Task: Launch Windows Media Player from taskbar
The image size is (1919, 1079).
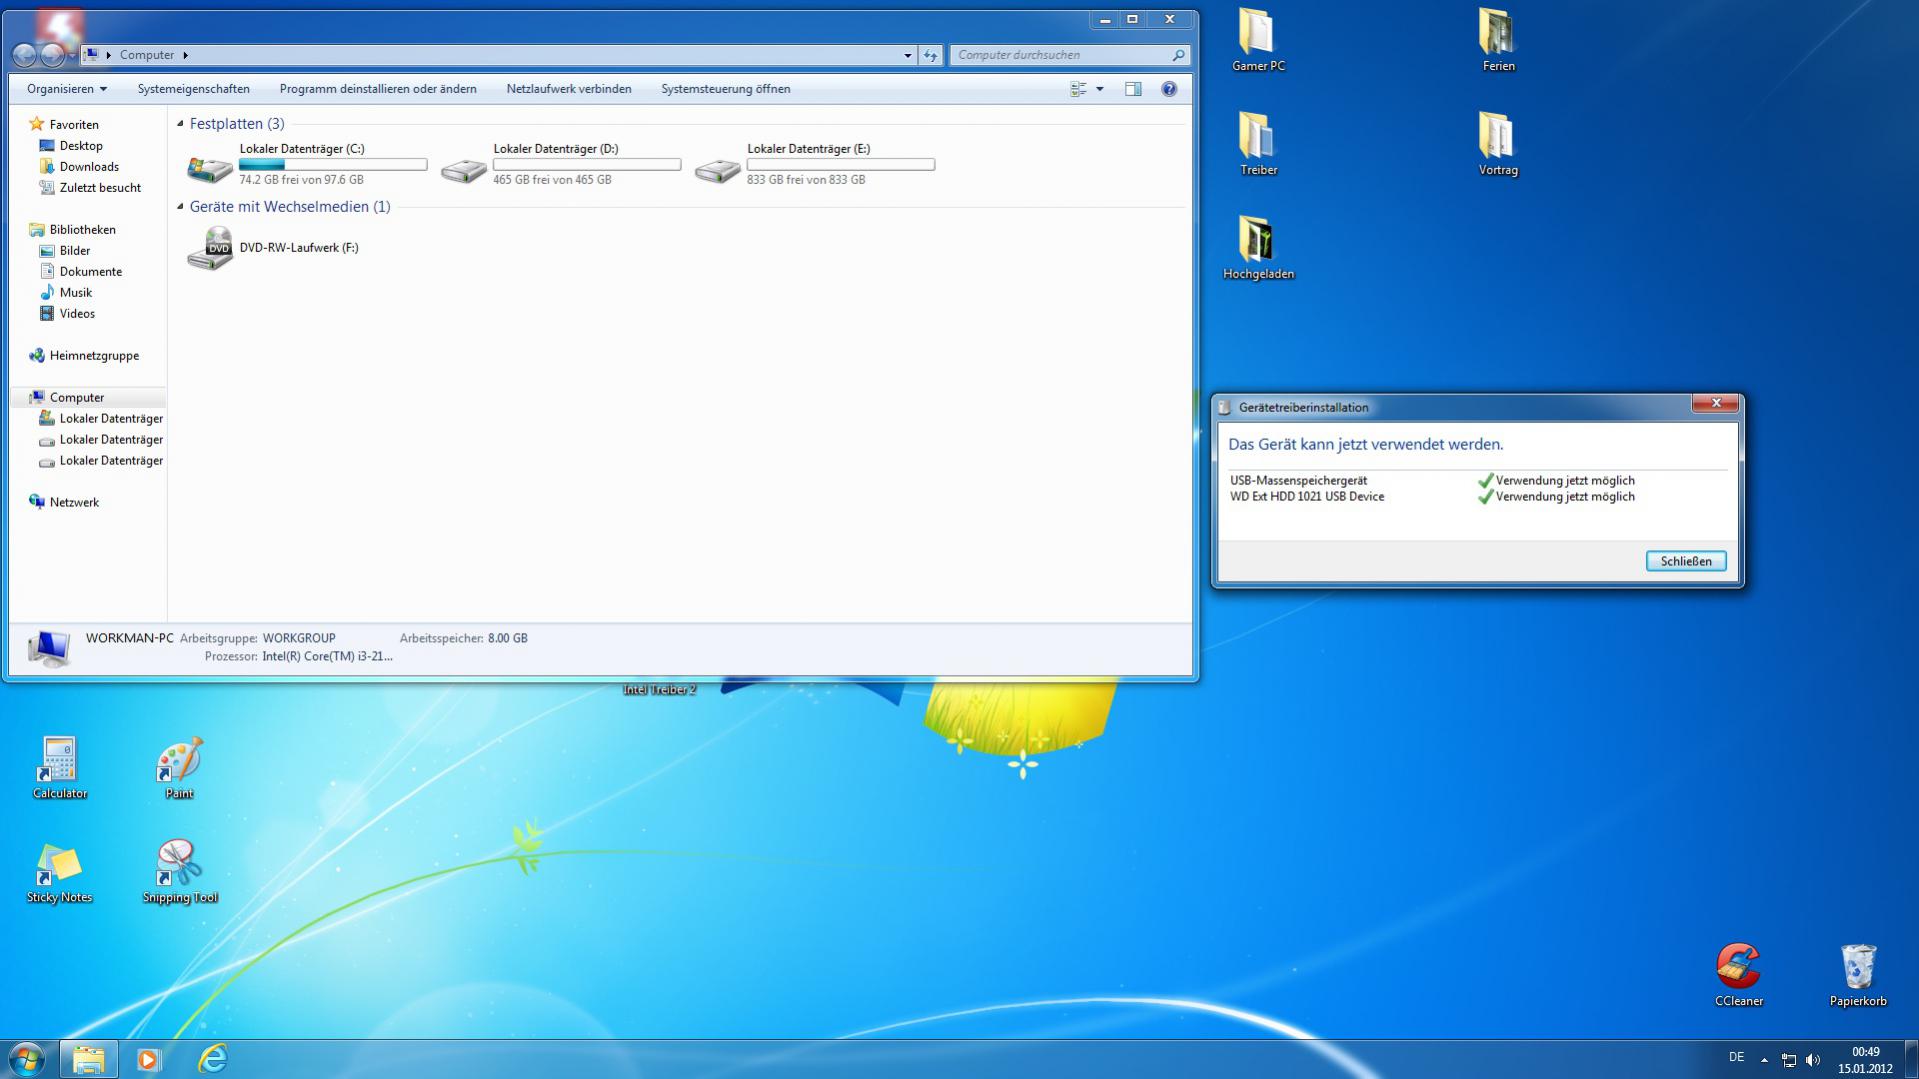Action: [149, 1059]
